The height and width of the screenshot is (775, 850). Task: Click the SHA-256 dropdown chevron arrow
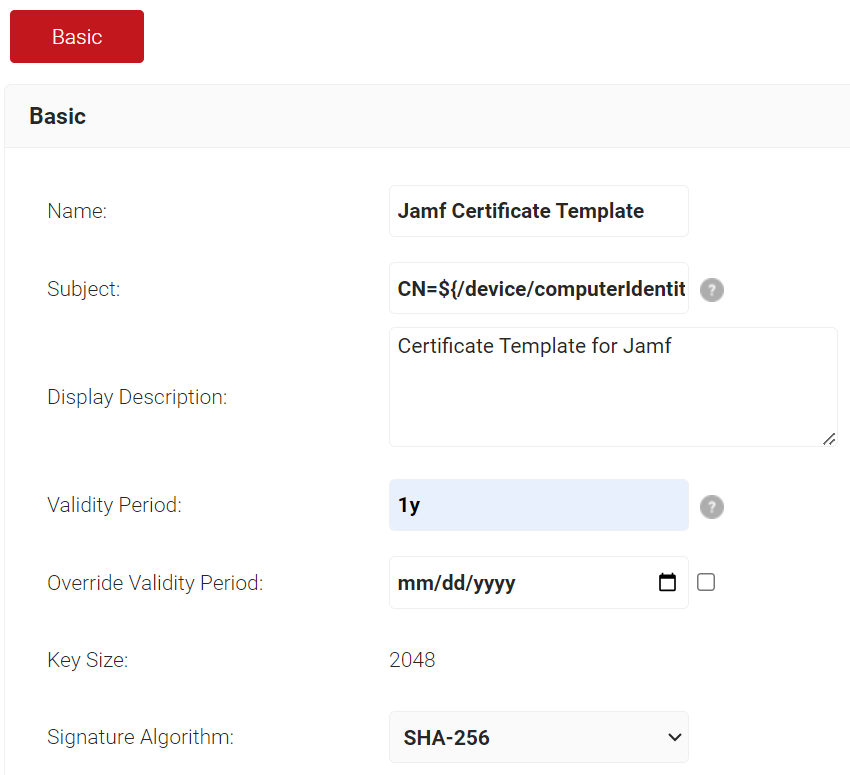(x=674, y=737)
